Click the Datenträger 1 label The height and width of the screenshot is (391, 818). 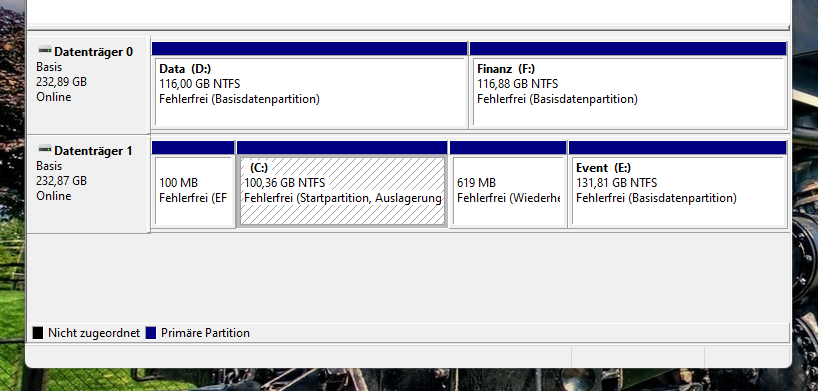(93, 150)
